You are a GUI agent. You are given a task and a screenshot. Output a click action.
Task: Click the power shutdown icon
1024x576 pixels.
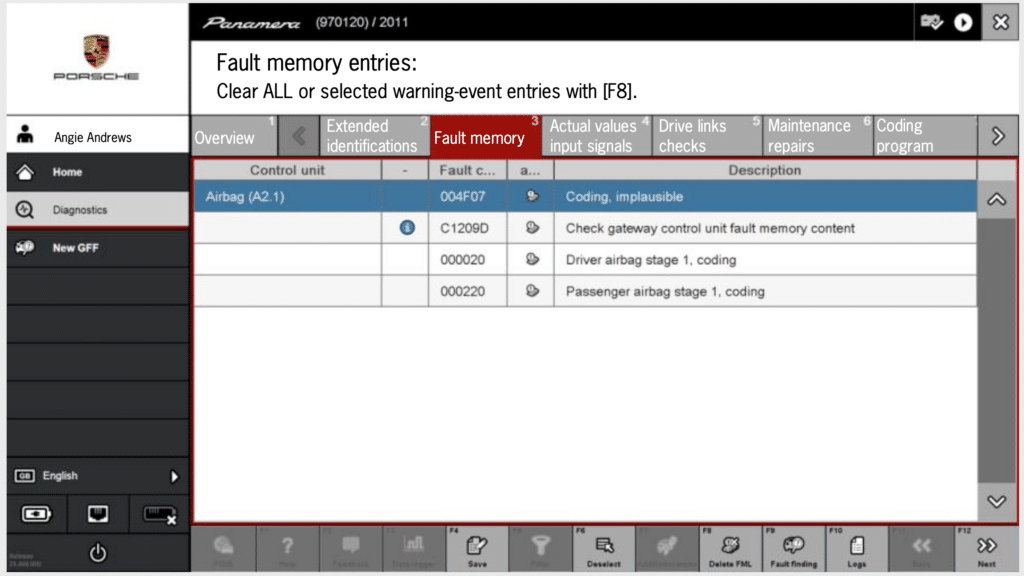tap(98, 553)
